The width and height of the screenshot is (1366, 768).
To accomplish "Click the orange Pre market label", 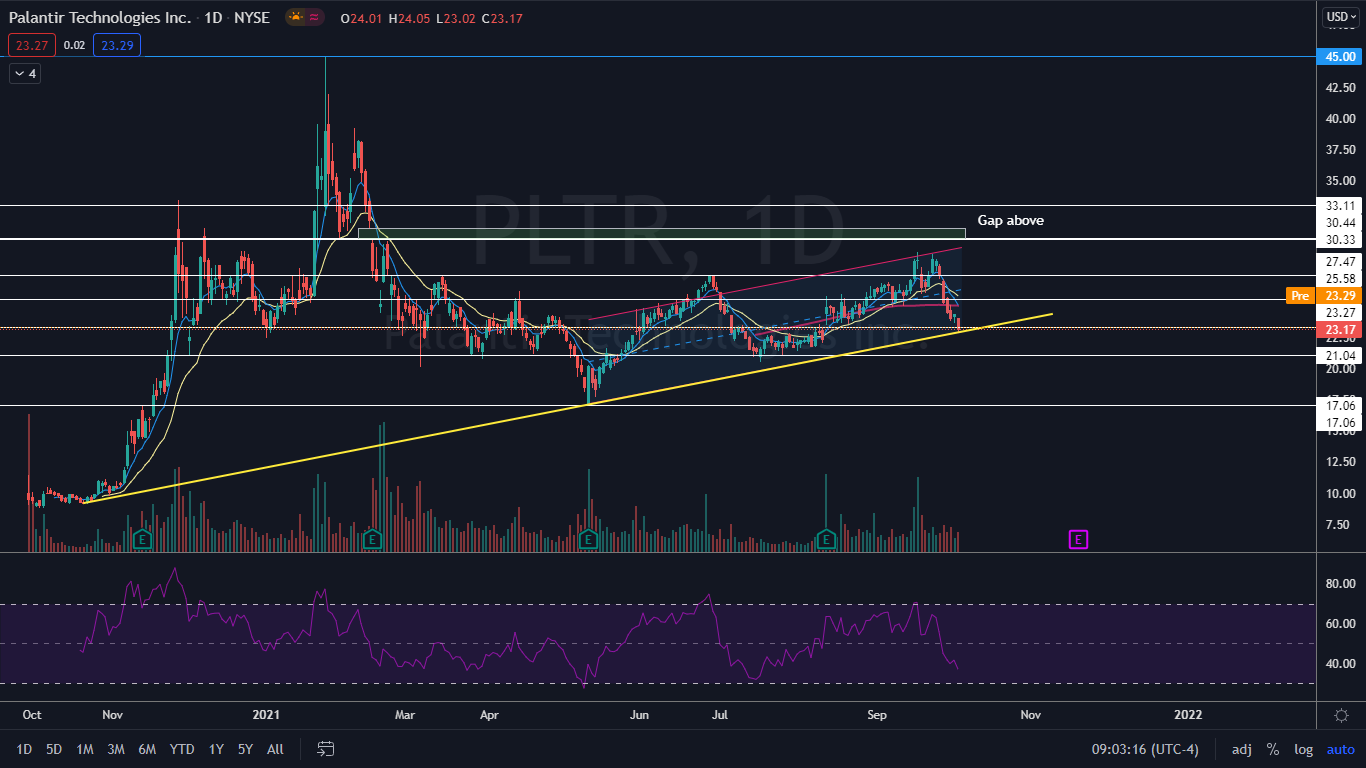I will click(1299, 296).
